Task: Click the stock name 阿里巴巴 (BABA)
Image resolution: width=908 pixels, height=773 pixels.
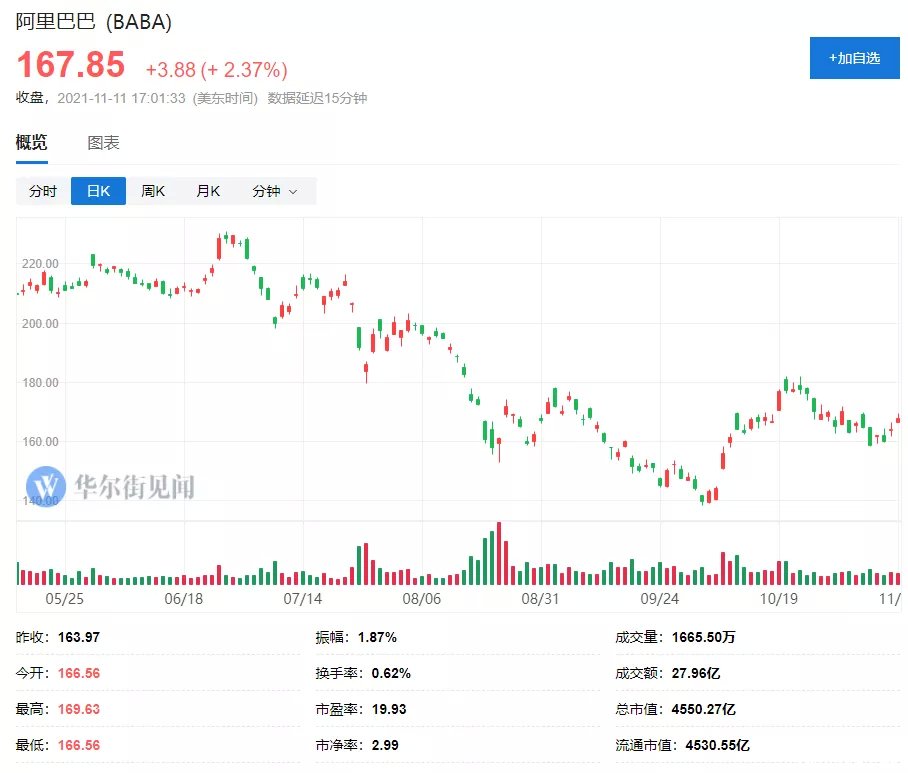Action: pyautogui.click(x=94, y=22)
